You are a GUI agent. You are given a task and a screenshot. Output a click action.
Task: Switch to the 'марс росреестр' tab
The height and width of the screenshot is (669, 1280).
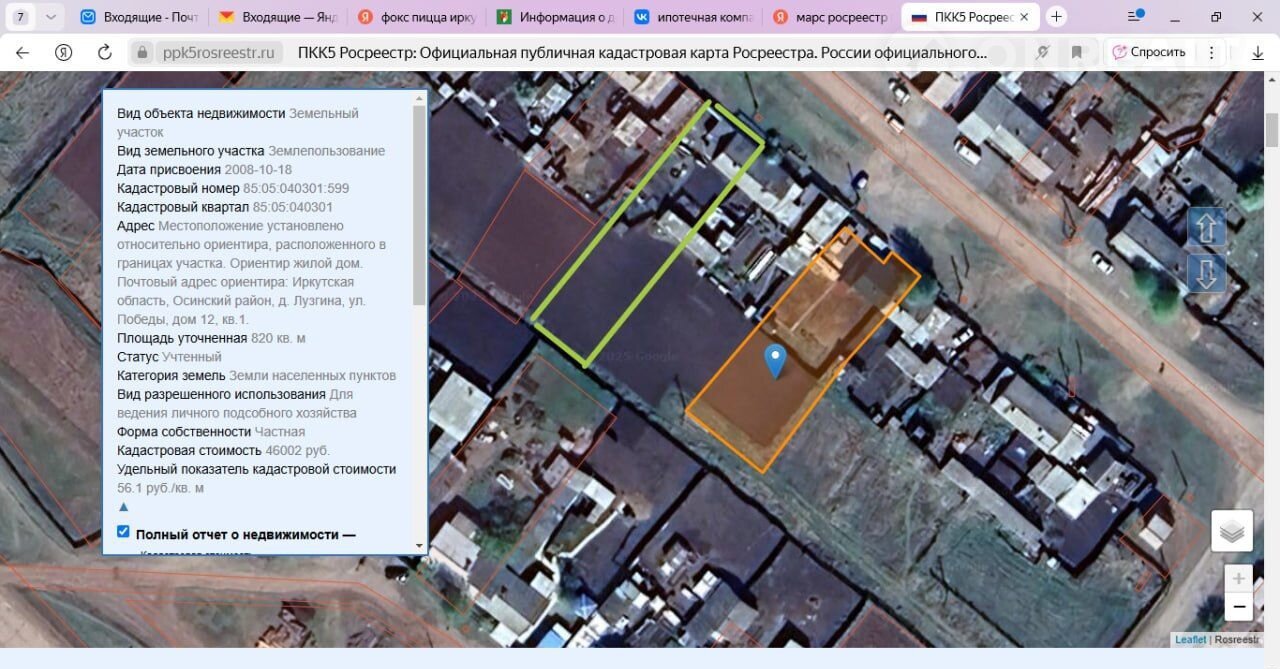830,17
